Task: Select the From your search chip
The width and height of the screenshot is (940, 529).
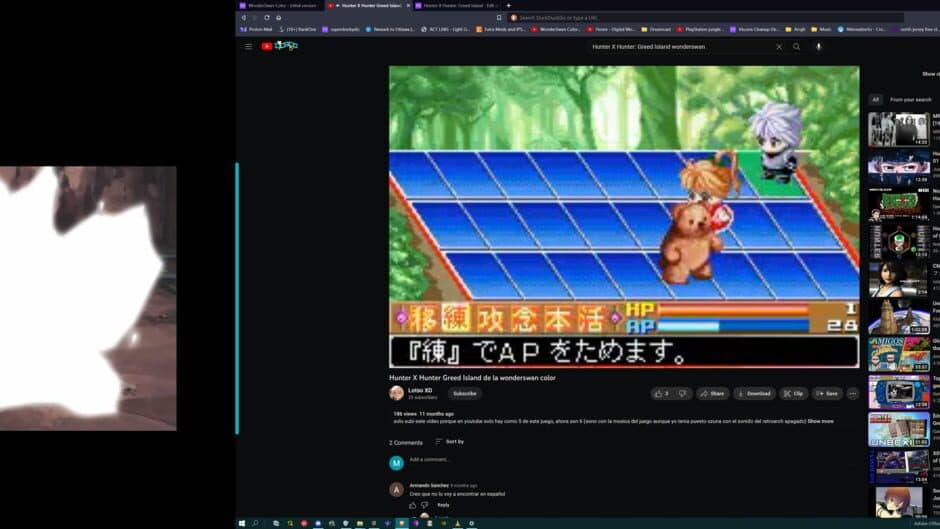Action: coord(910,100)
